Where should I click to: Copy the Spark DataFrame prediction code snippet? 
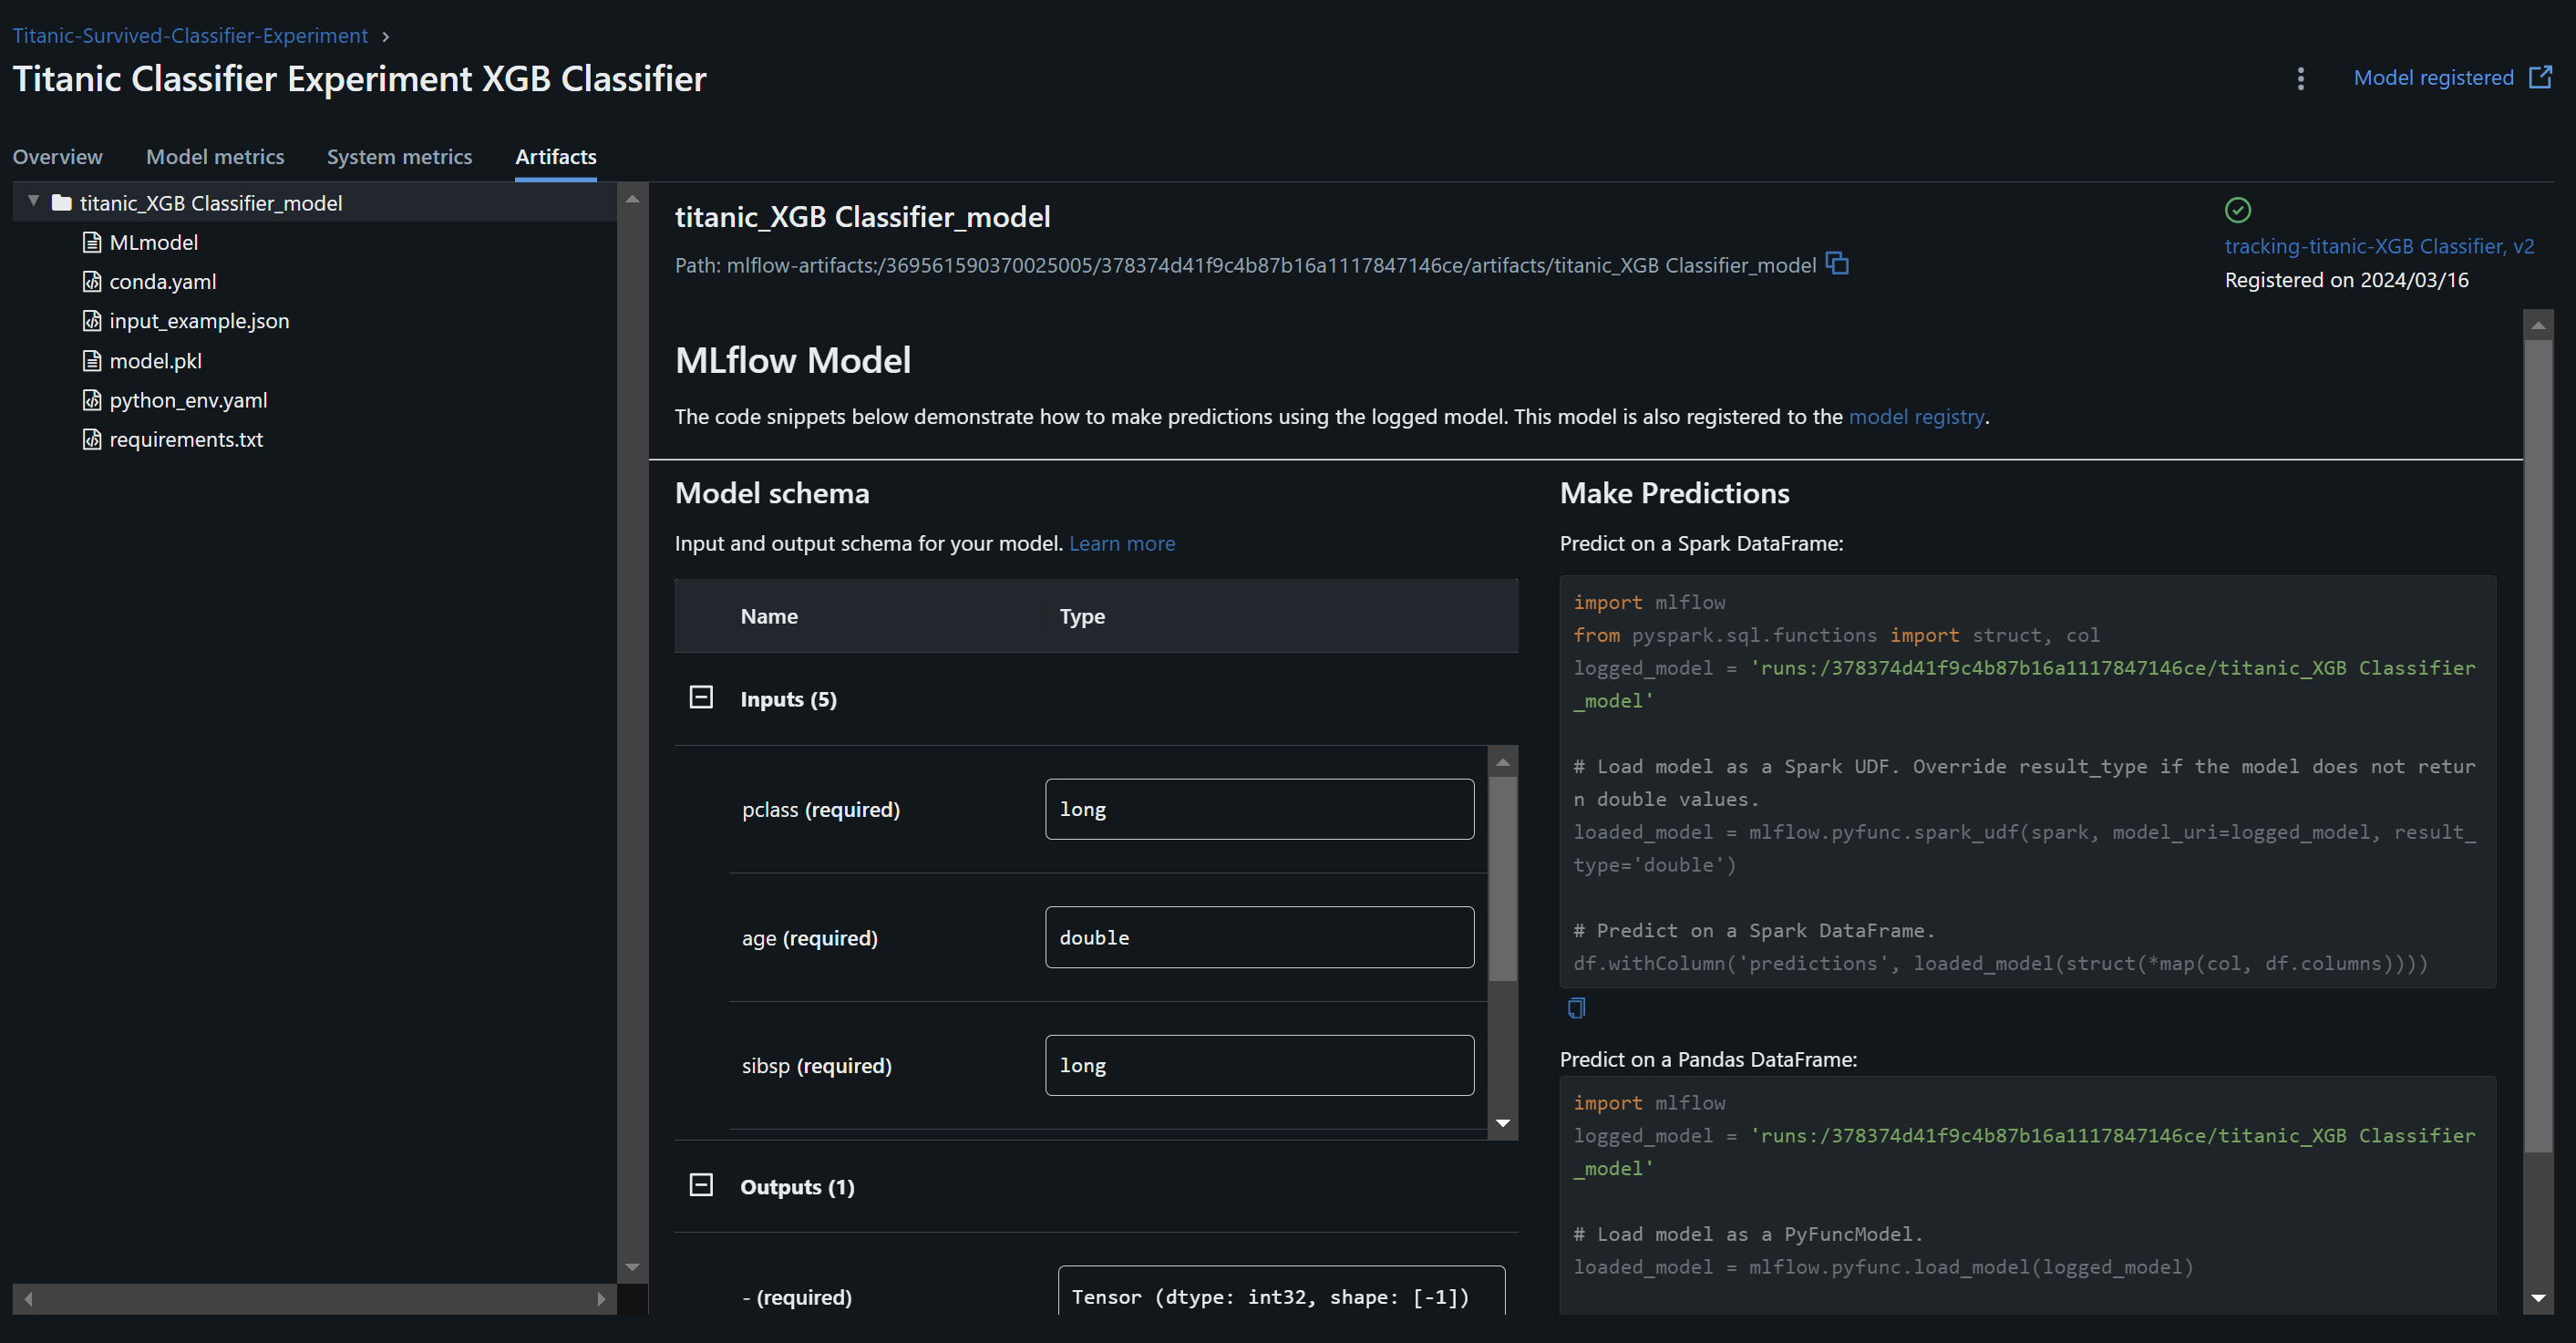1577,1007
